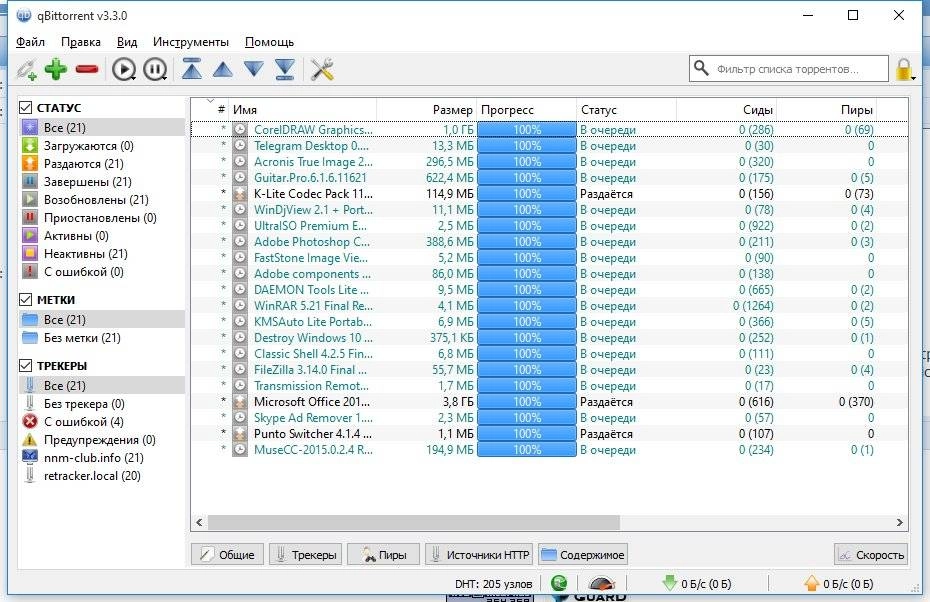Filter by Завершены (21)
The height and width of the screenshot is (602, 930).
101,181
